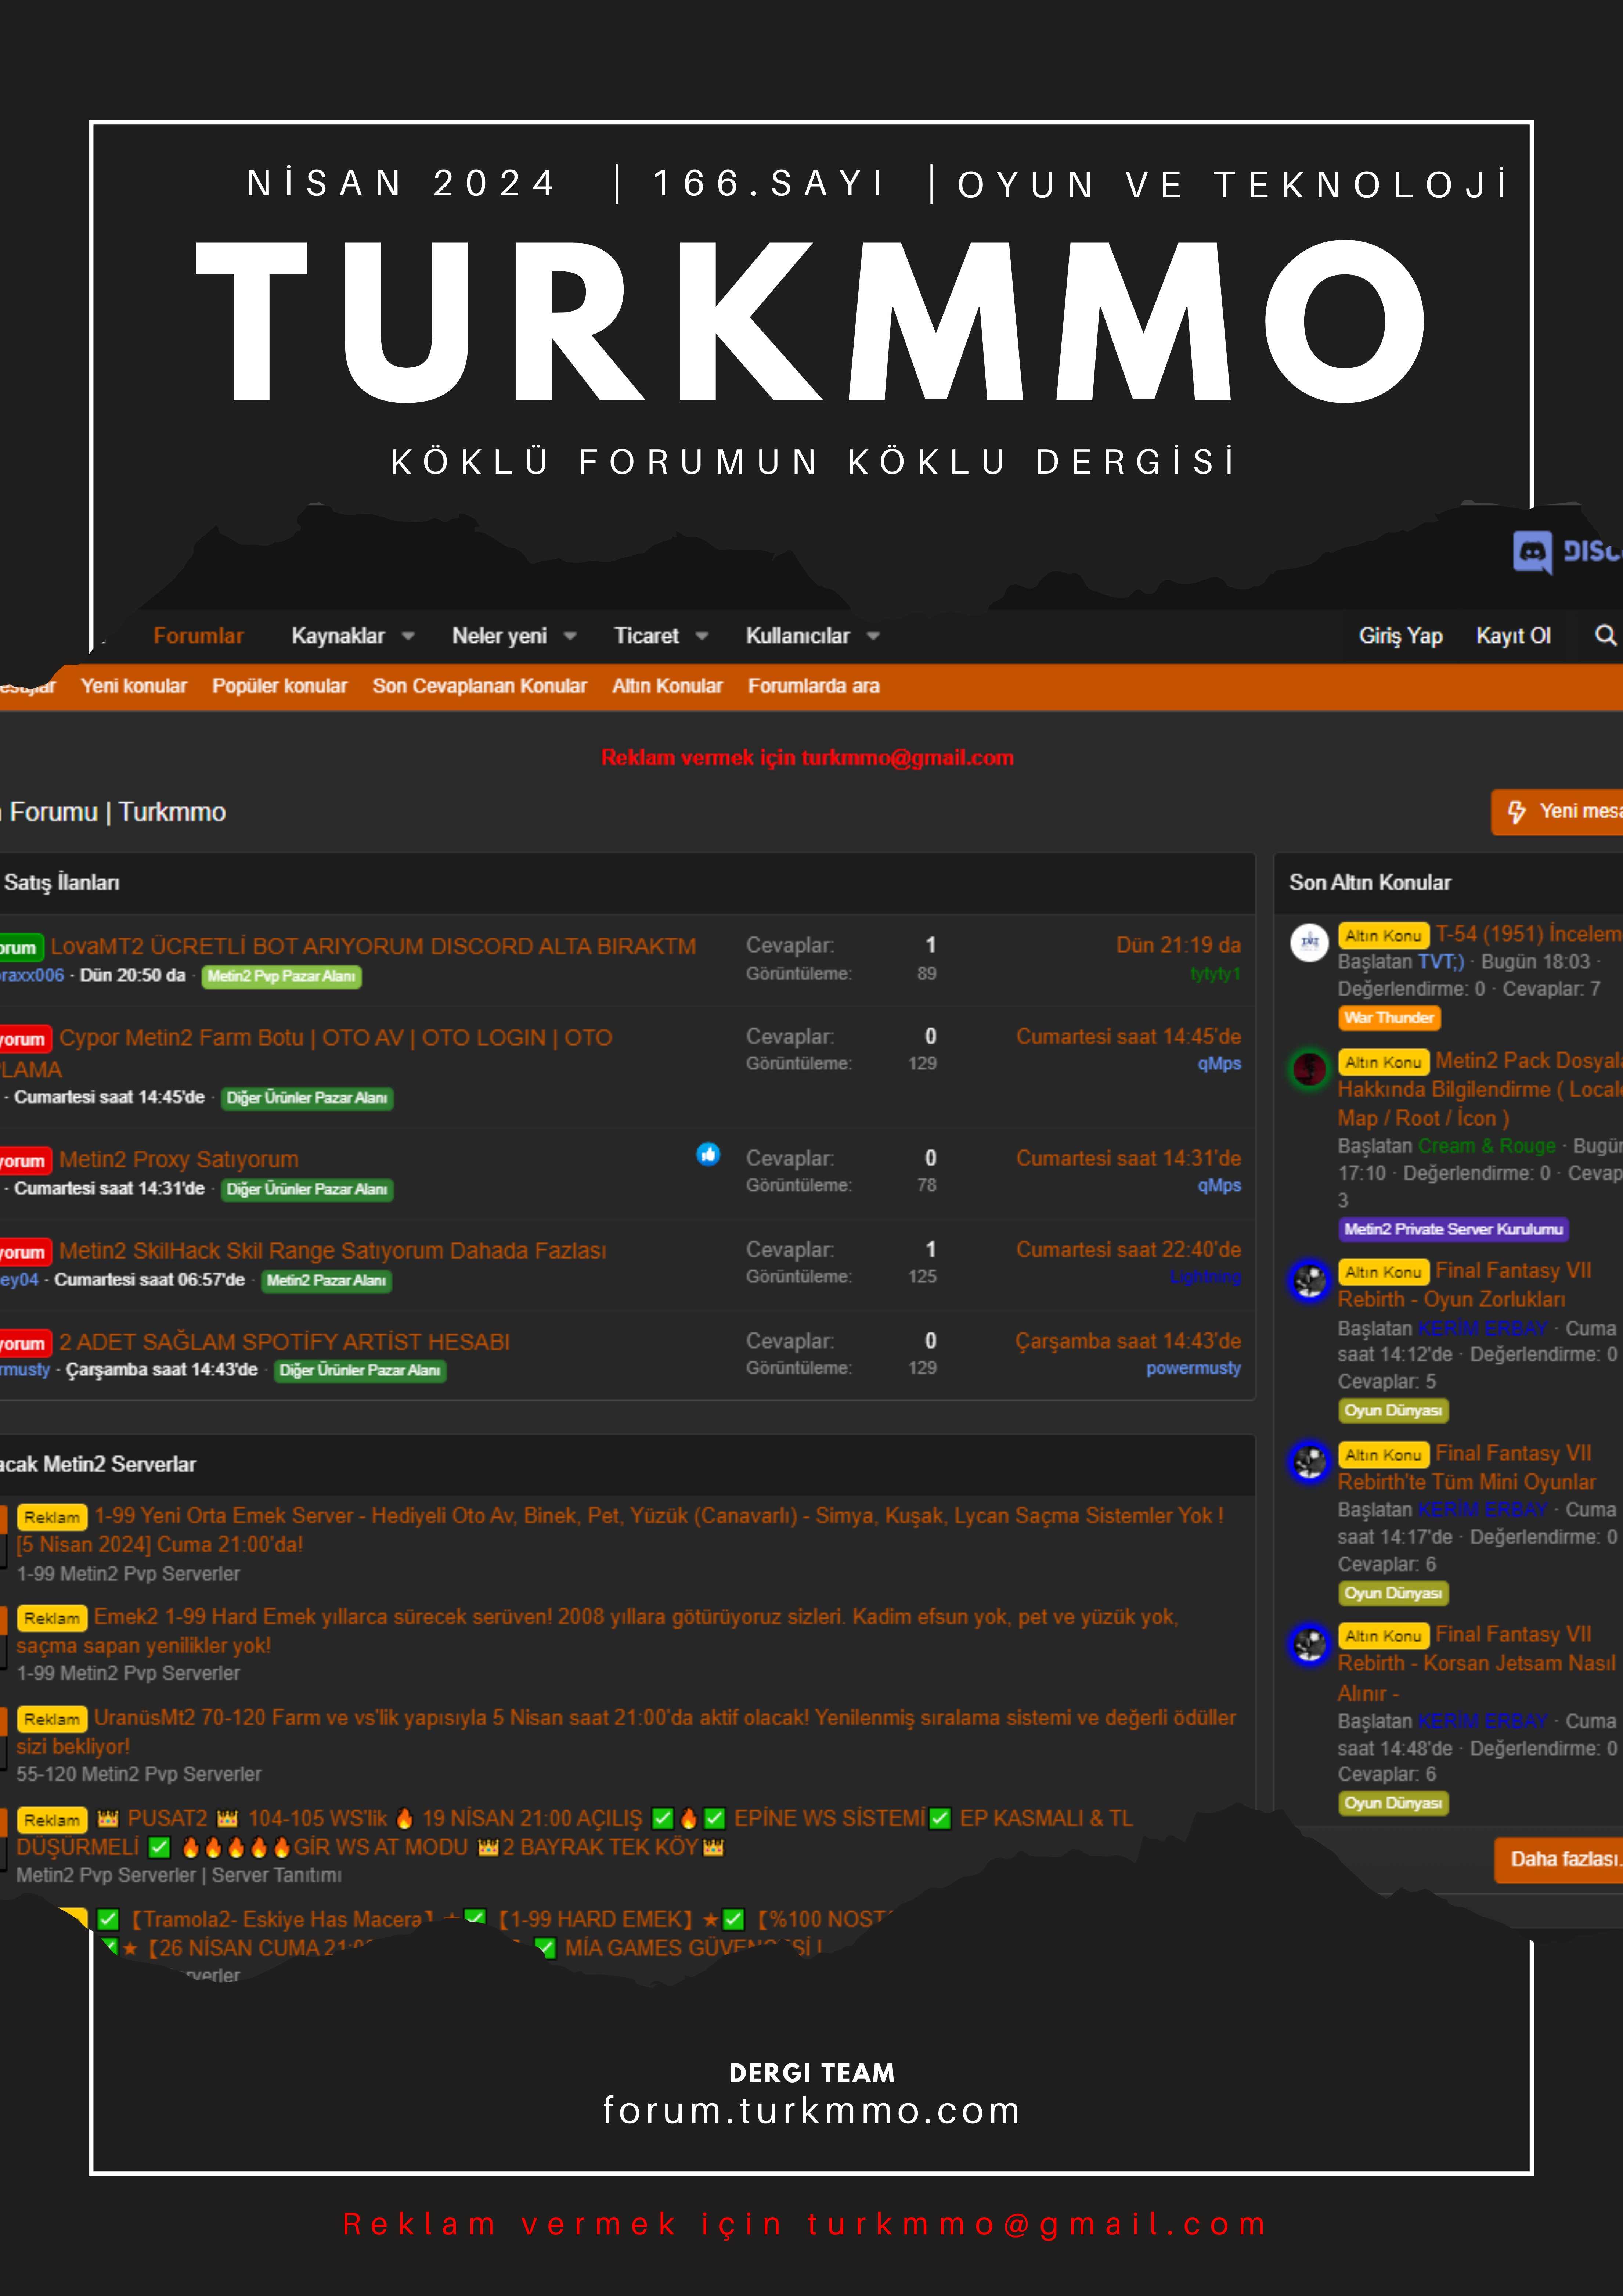Open the Forumlar tab
The width and height of the screenshot is (1623, 2296).
click(198, 636)
